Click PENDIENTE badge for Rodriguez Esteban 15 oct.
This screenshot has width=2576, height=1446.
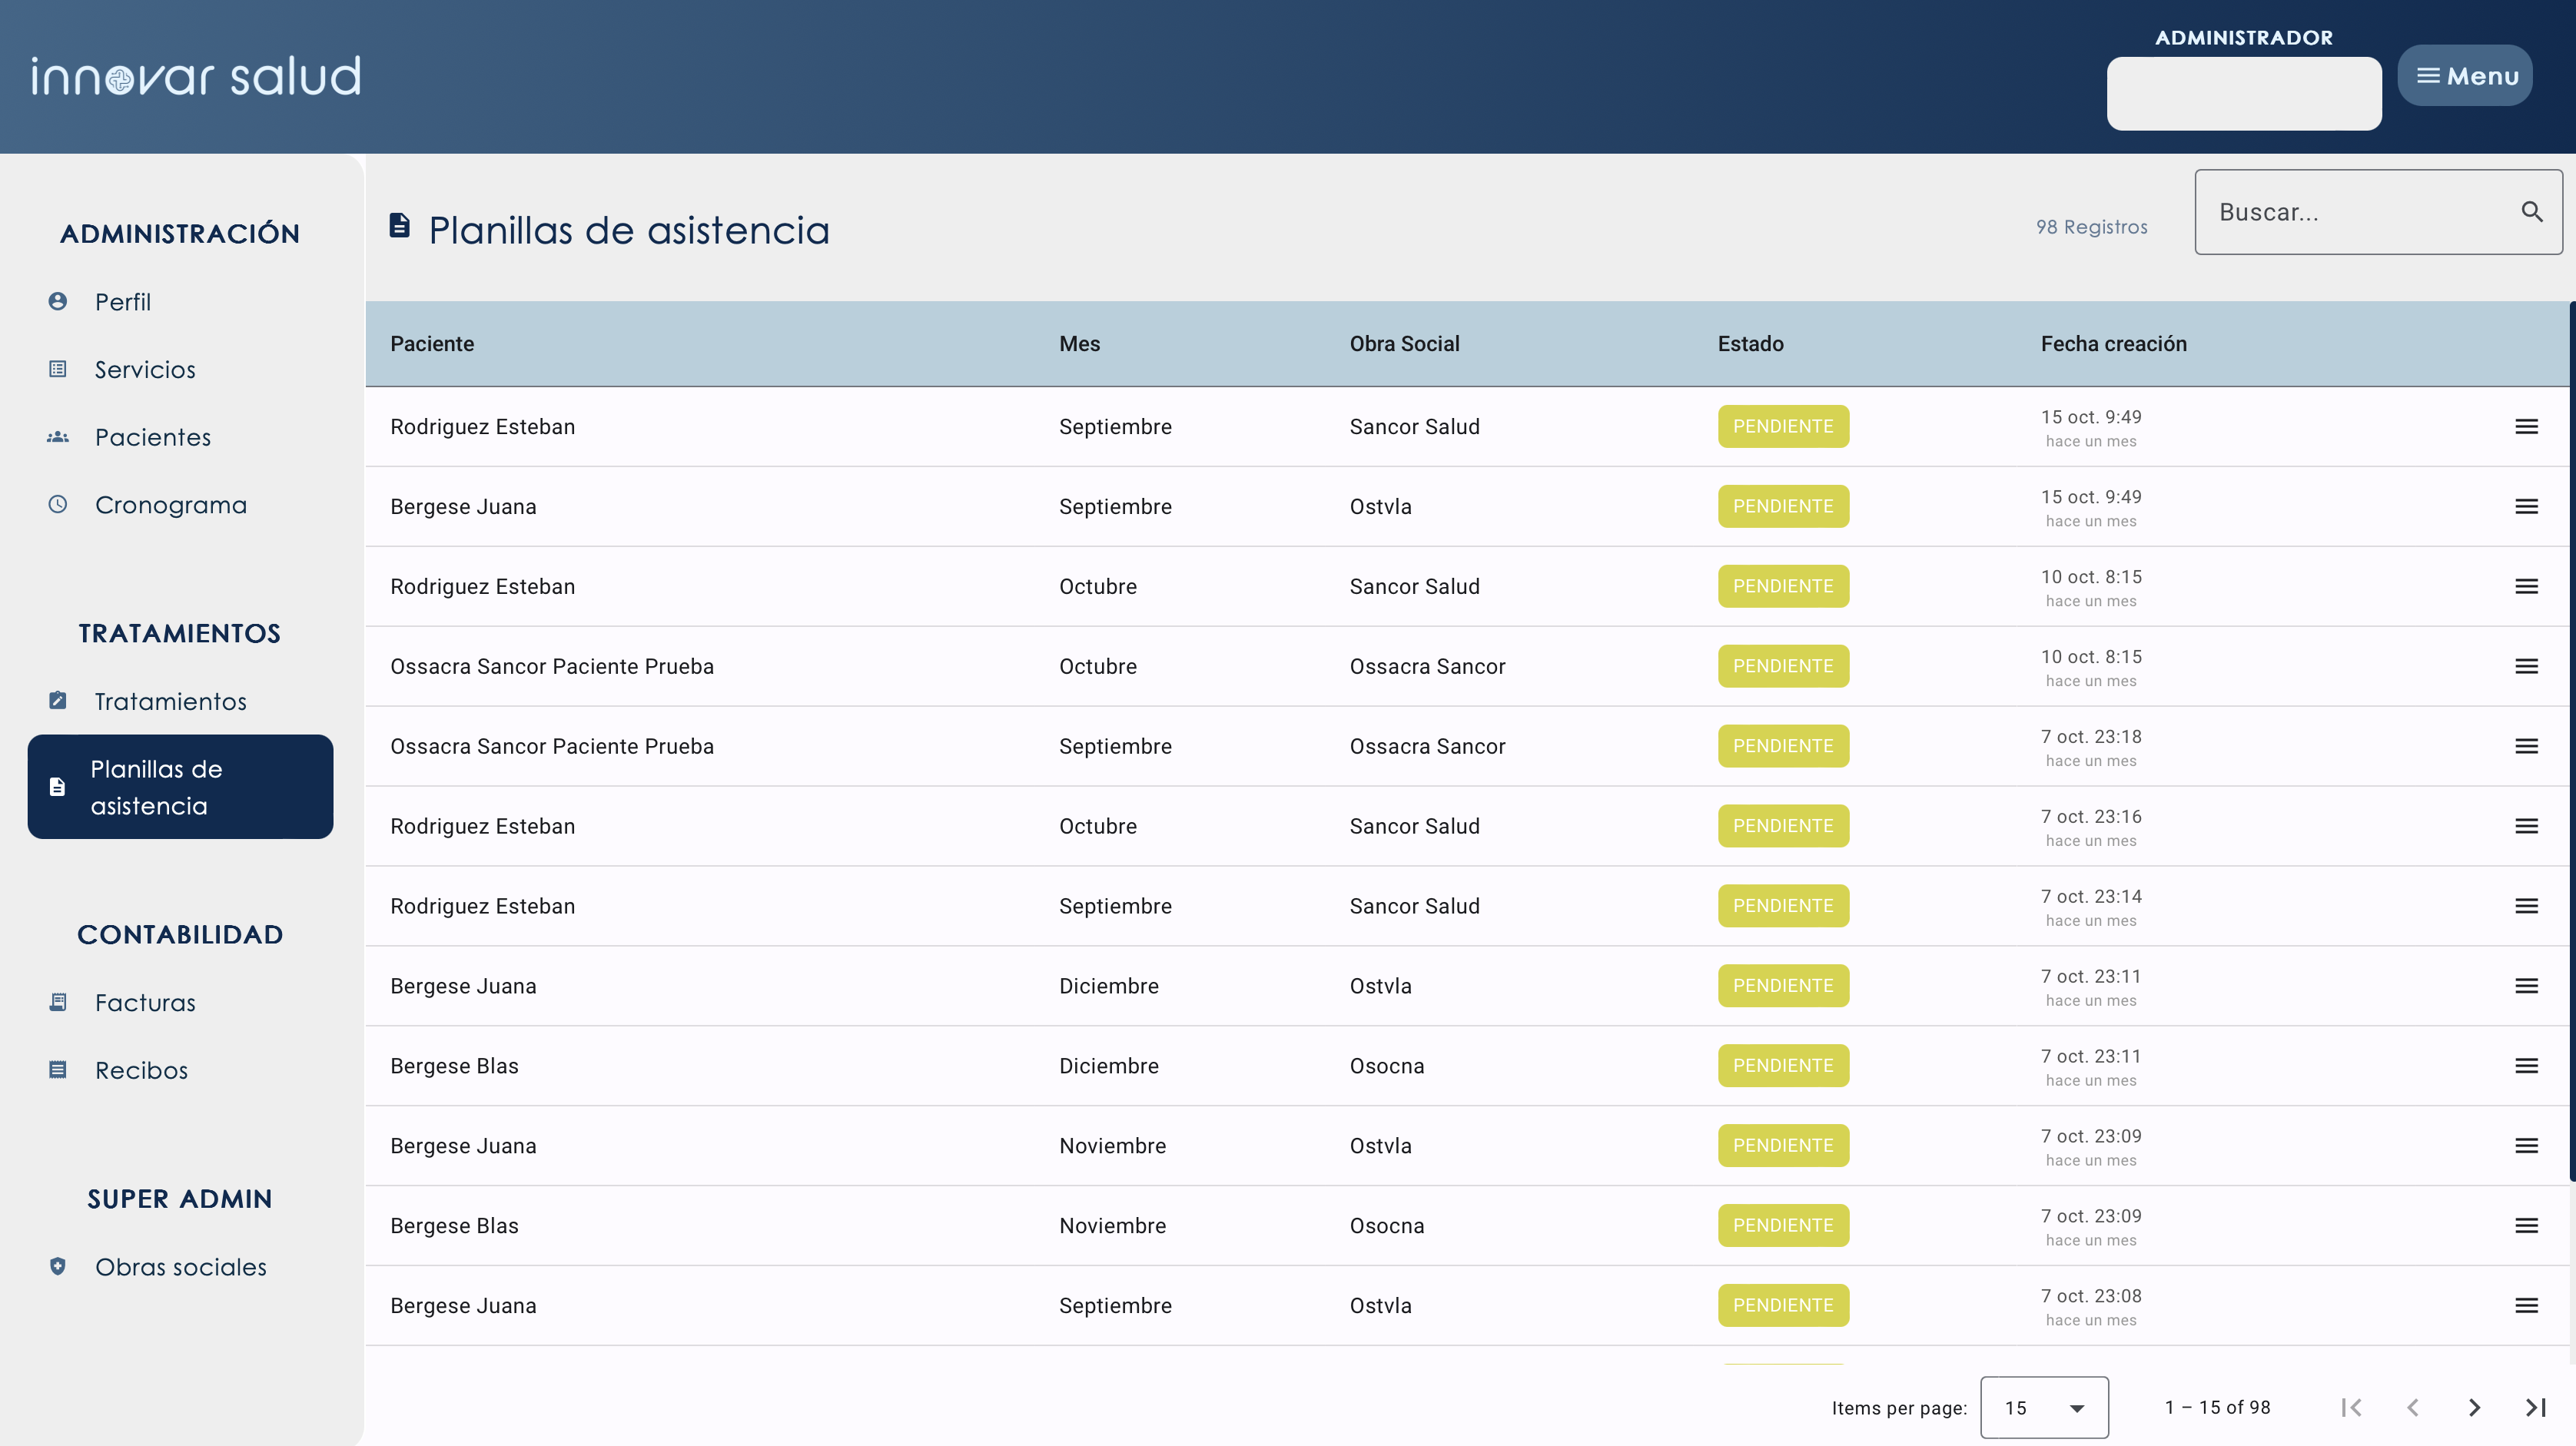click(x=1783, y=427)
